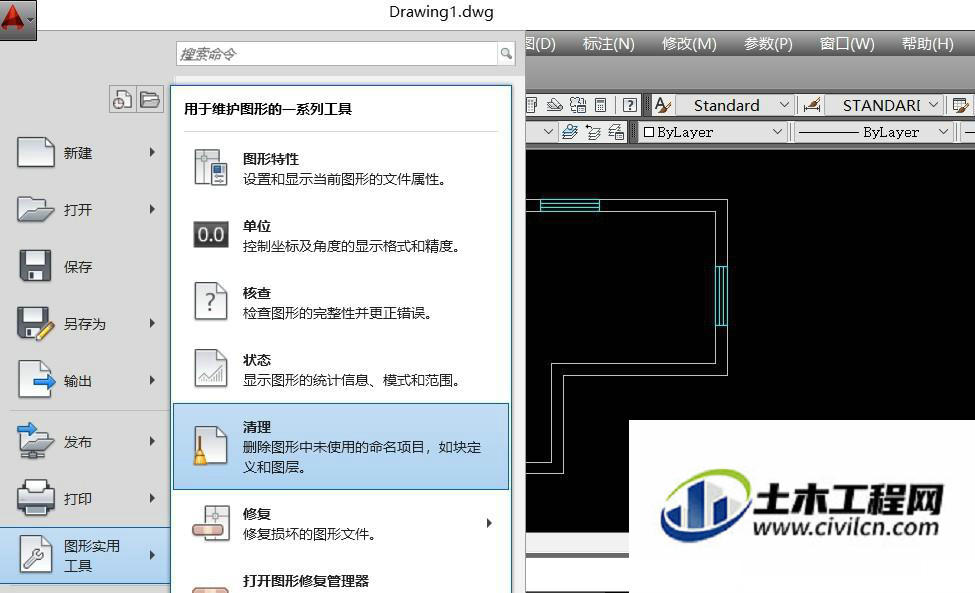Screen dimensions: 975x593
Task: Expand the 修复 submenu arrow
Action: [x=489, y=523]
